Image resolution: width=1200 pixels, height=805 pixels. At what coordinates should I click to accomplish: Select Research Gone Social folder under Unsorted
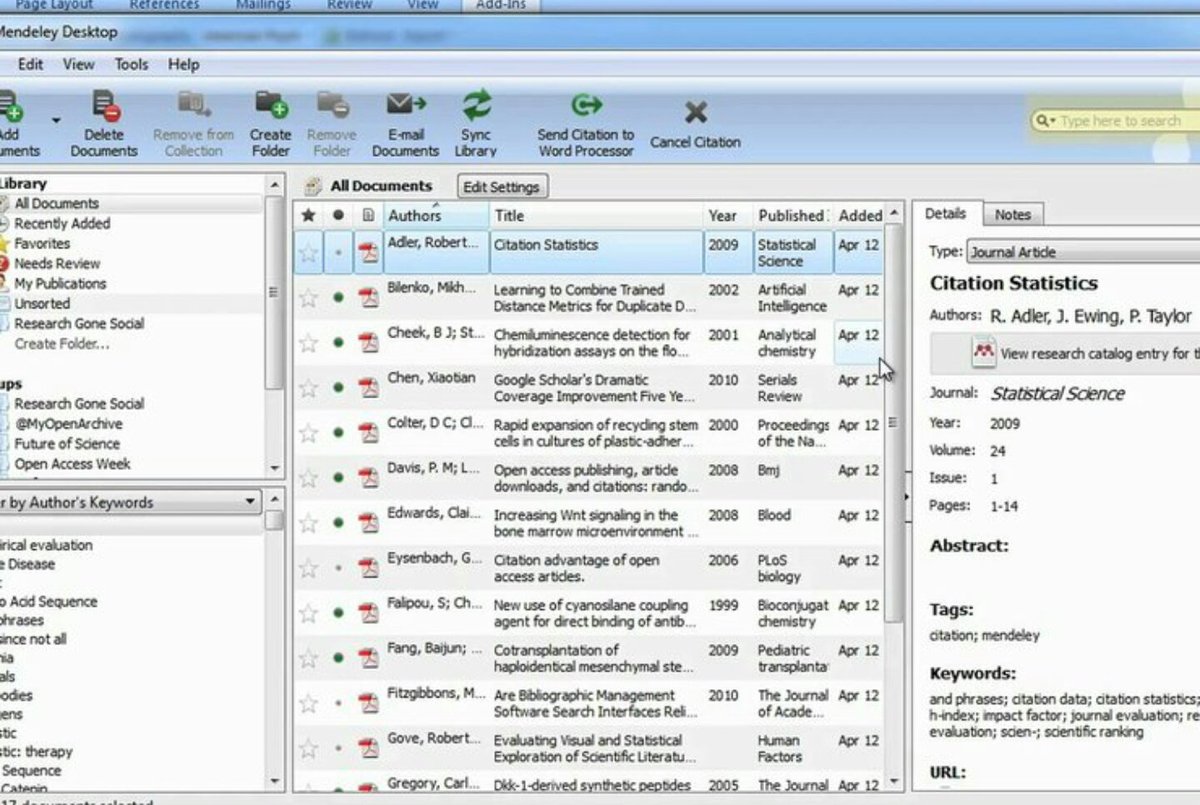tap(79, 324)
